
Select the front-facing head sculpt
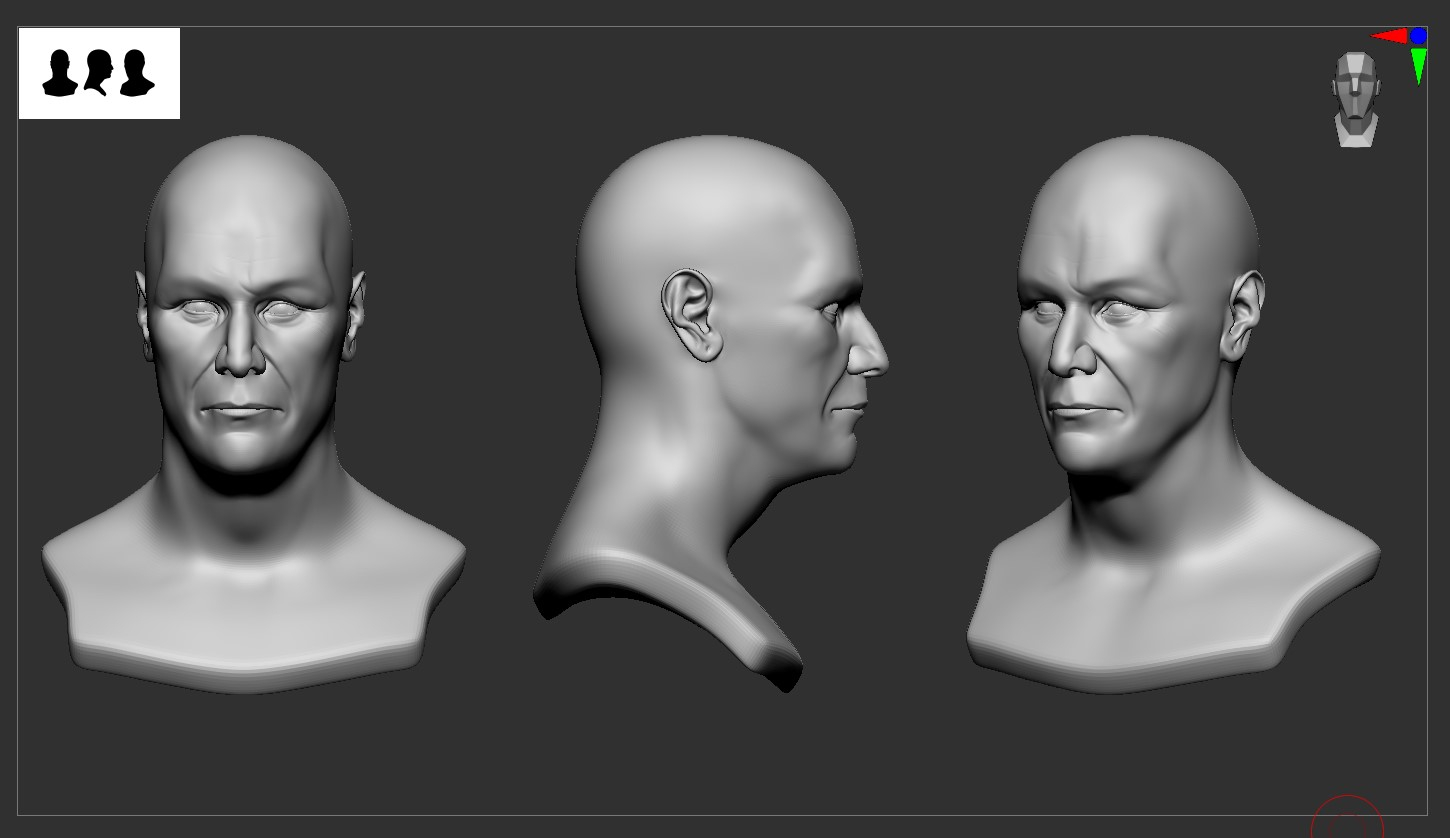click(x=253, y=414)
